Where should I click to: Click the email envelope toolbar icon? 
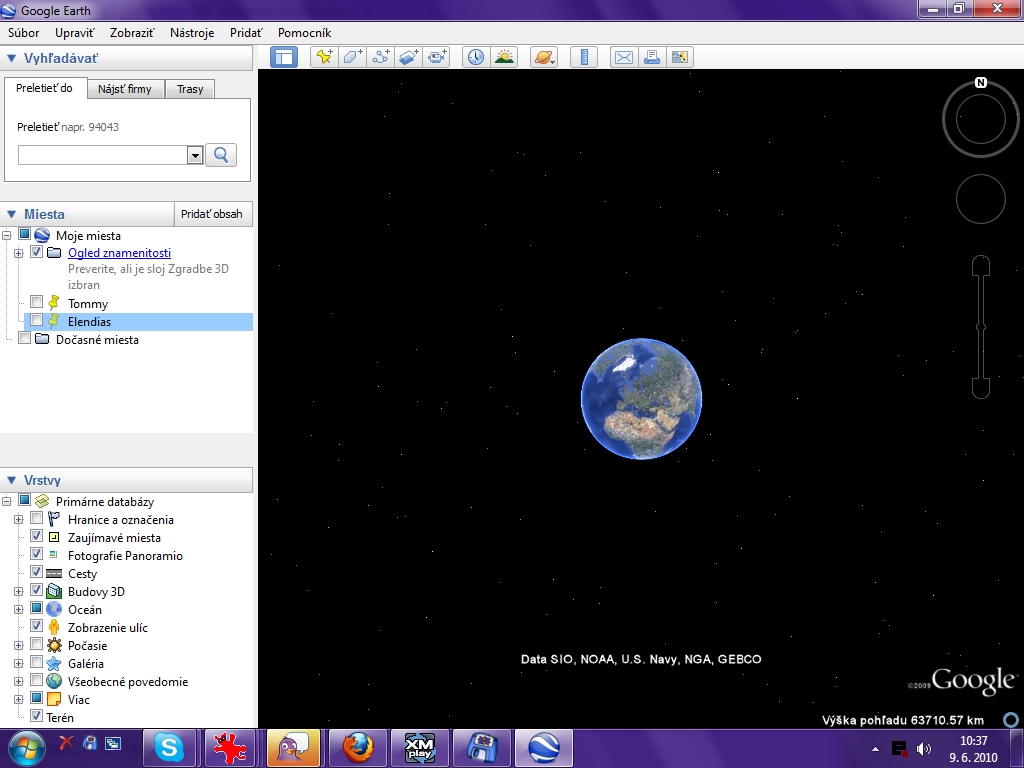tap(624, 57)
